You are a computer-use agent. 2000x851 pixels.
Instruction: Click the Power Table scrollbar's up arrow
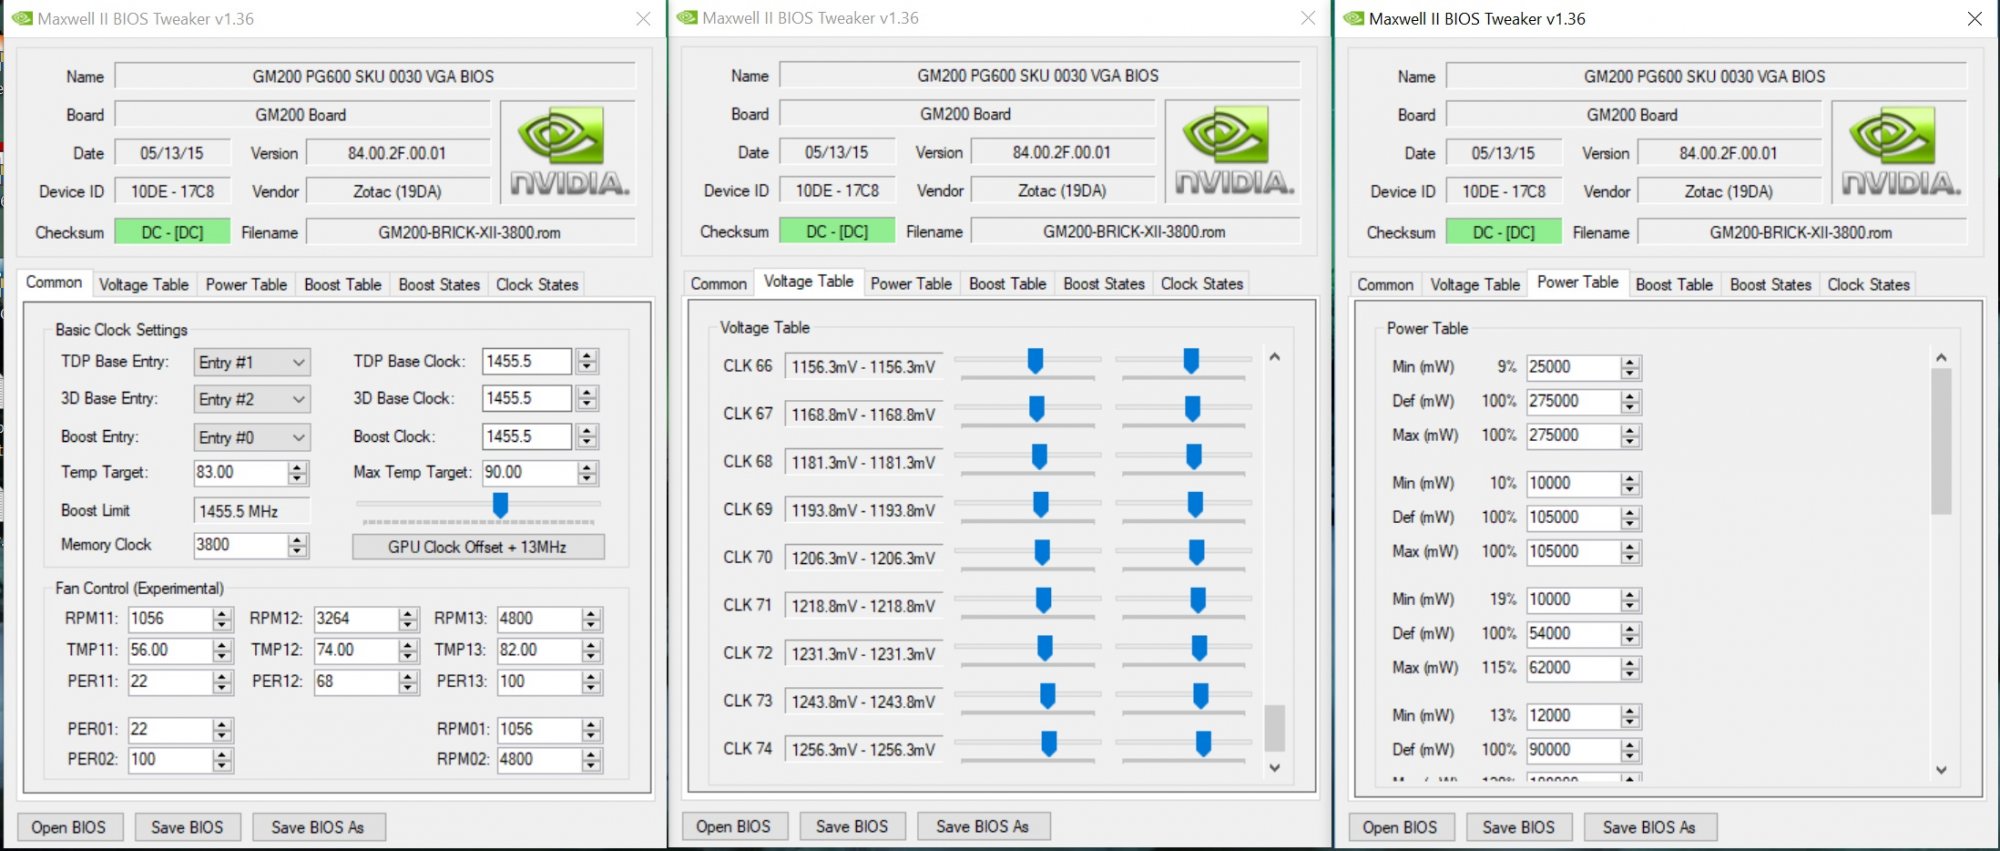(x=1941, y=358)
